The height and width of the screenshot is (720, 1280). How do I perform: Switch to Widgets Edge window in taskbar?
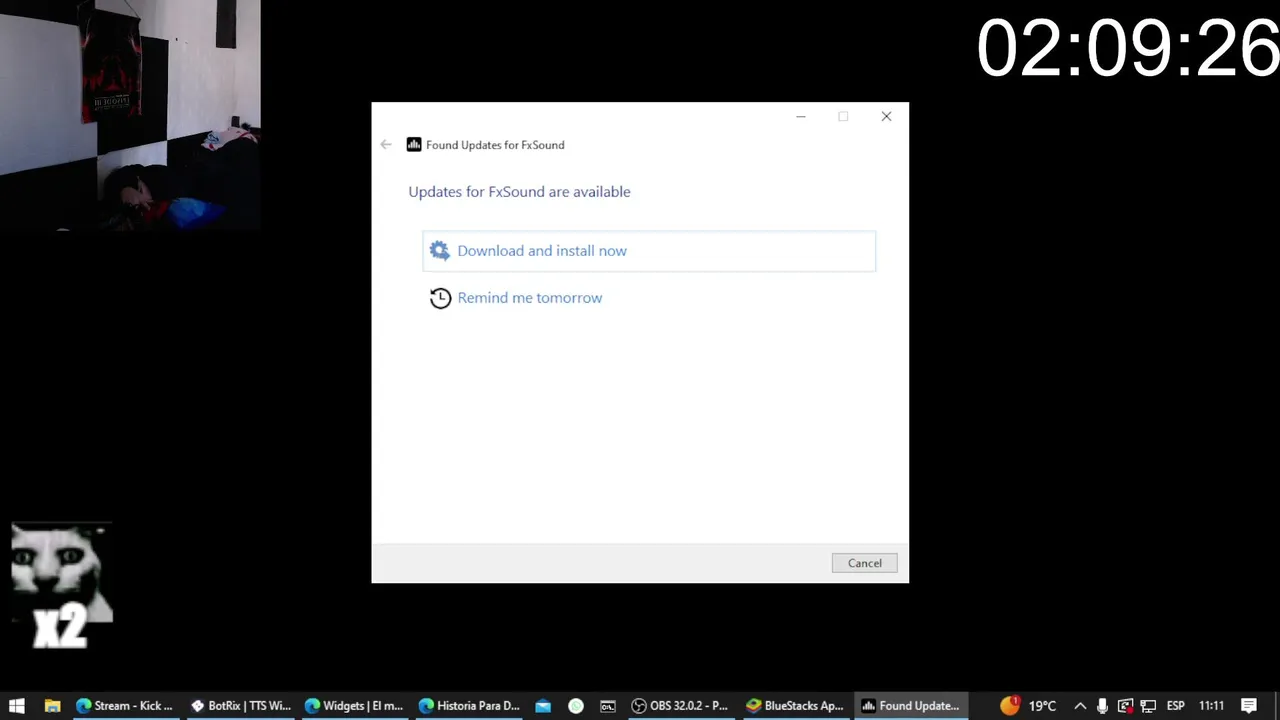click(x=354, y=706)
